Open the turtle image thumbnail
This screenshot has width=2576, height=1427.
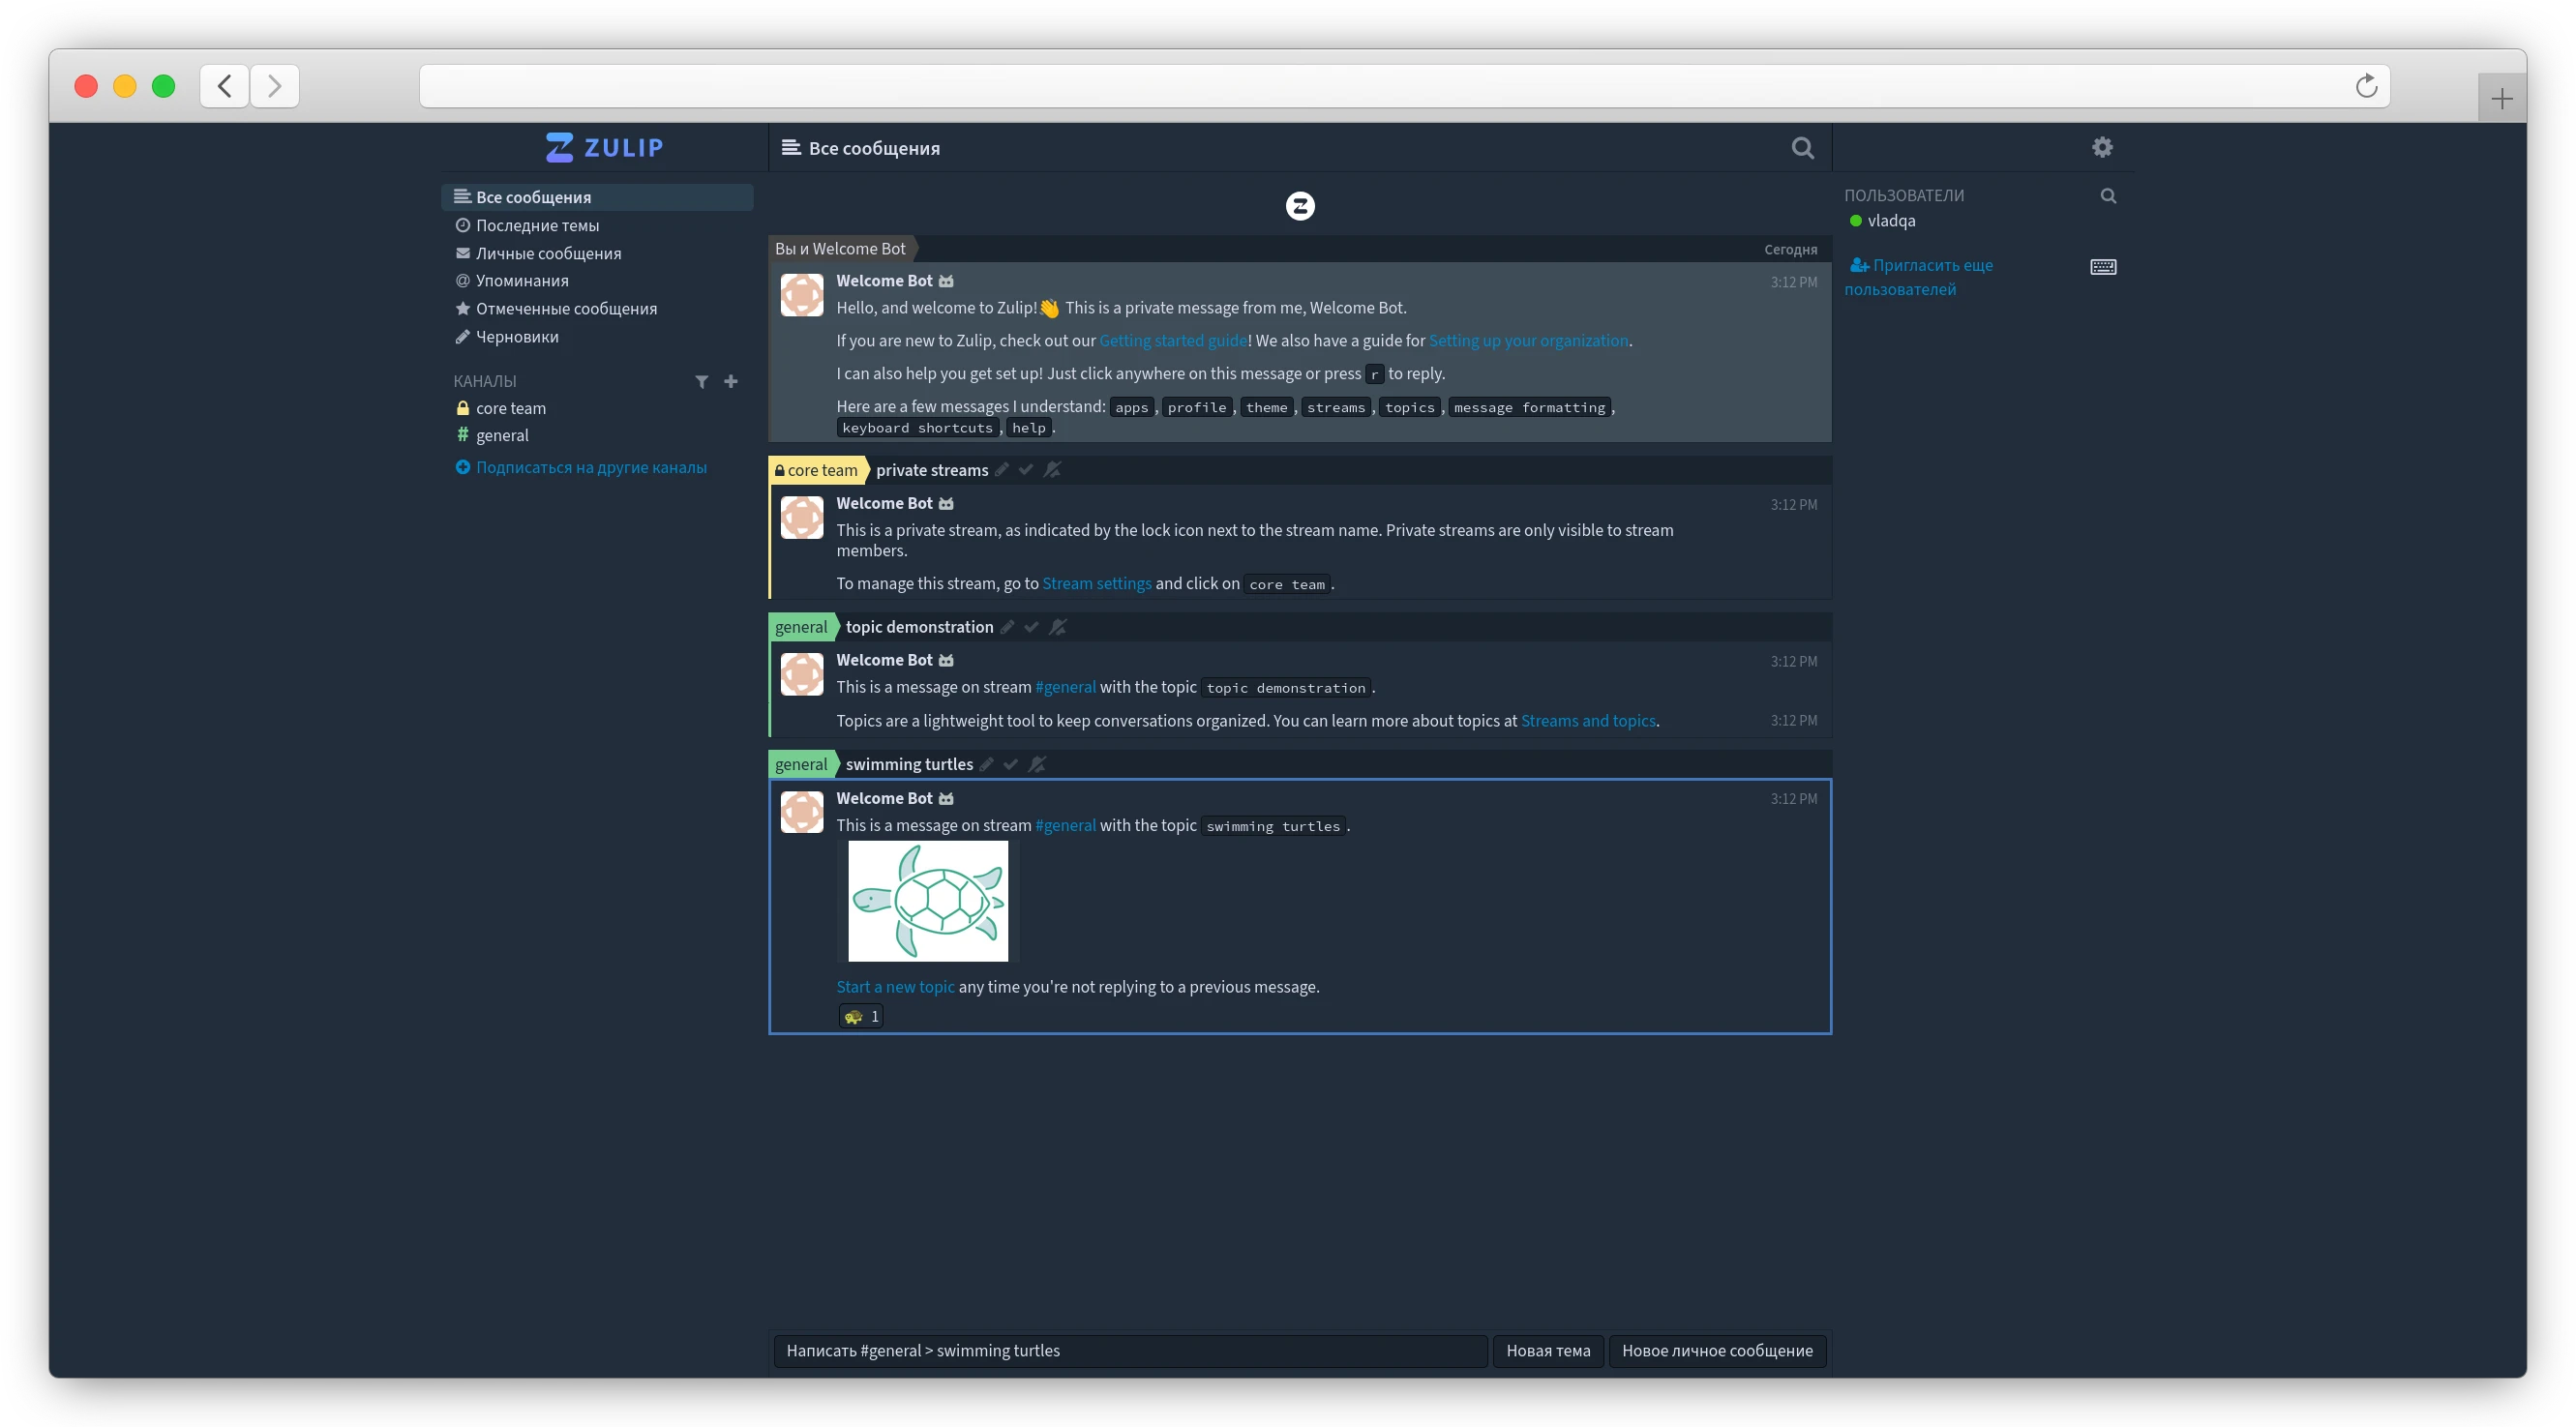pos(927,901)
